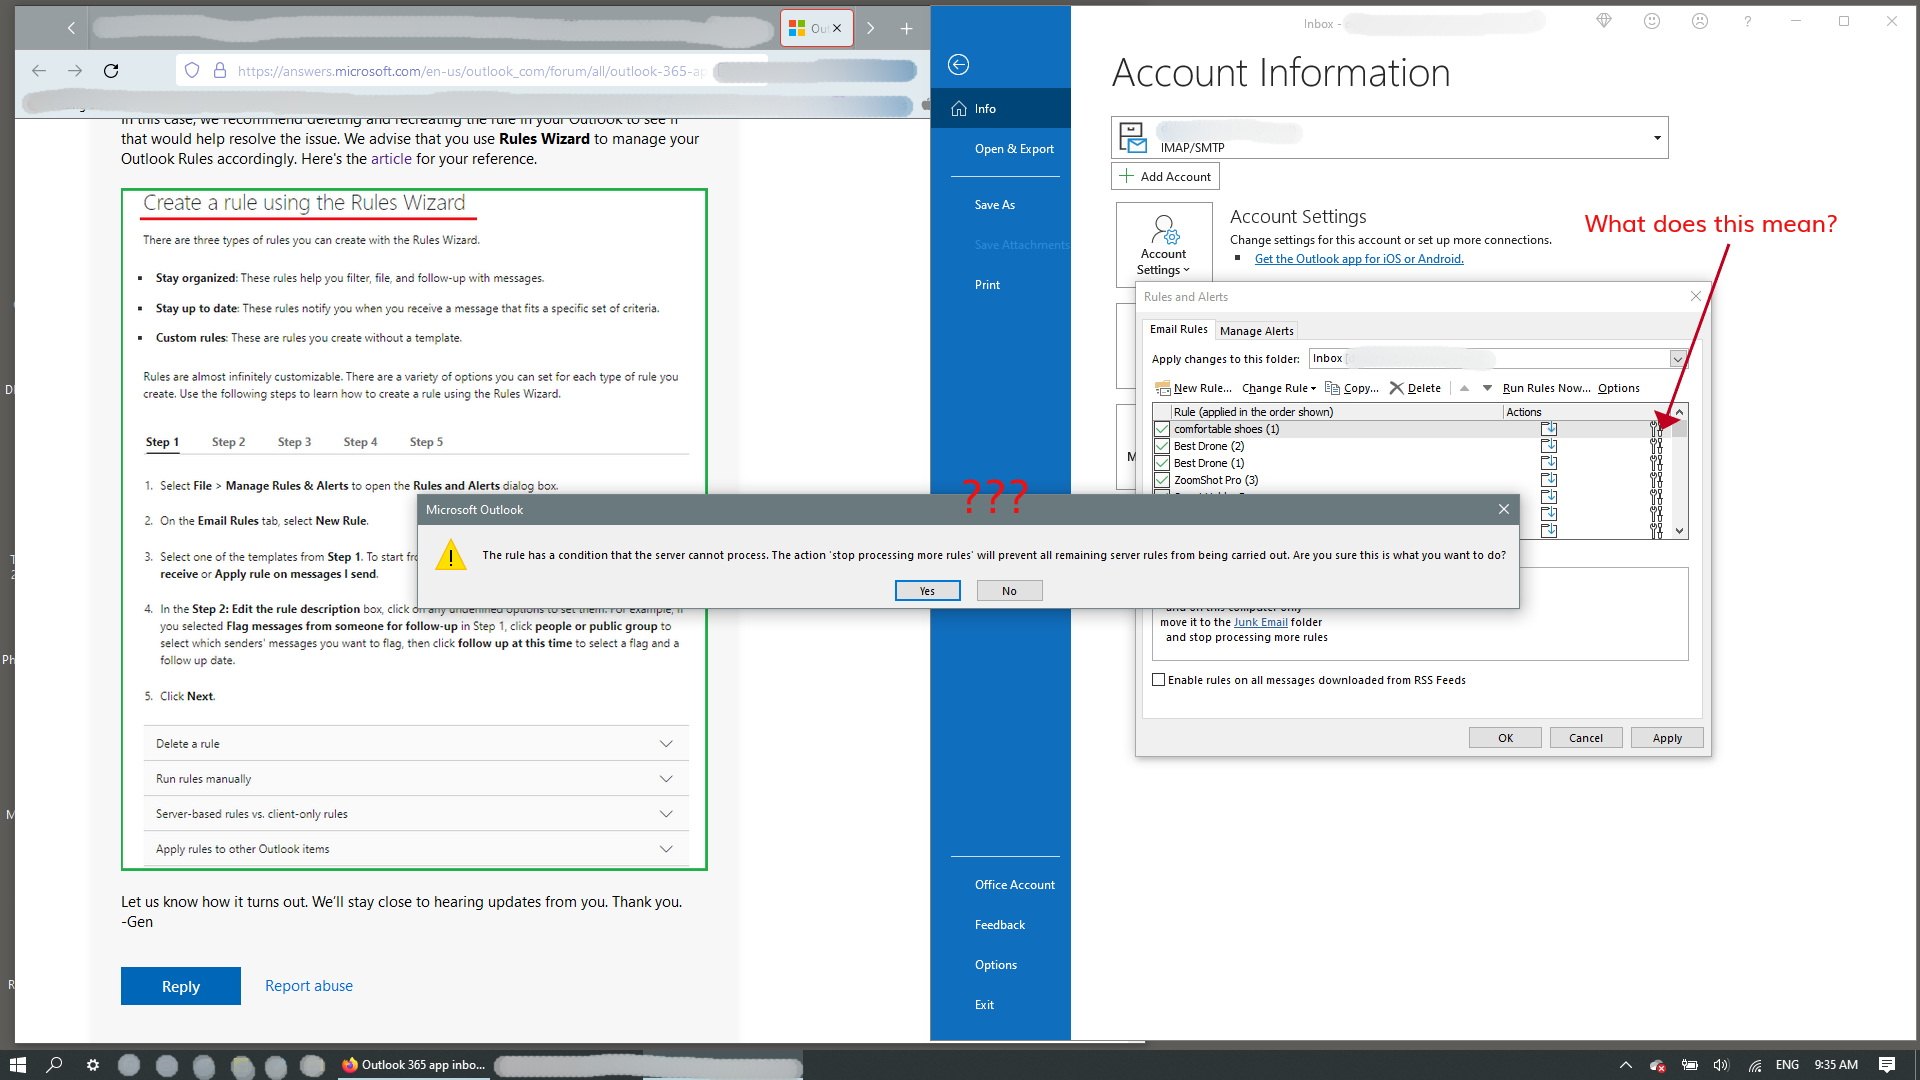Uncheck the ZoomShot Pro (3) rule
Viewport: 1920px width, 1080px height.
1162,480
